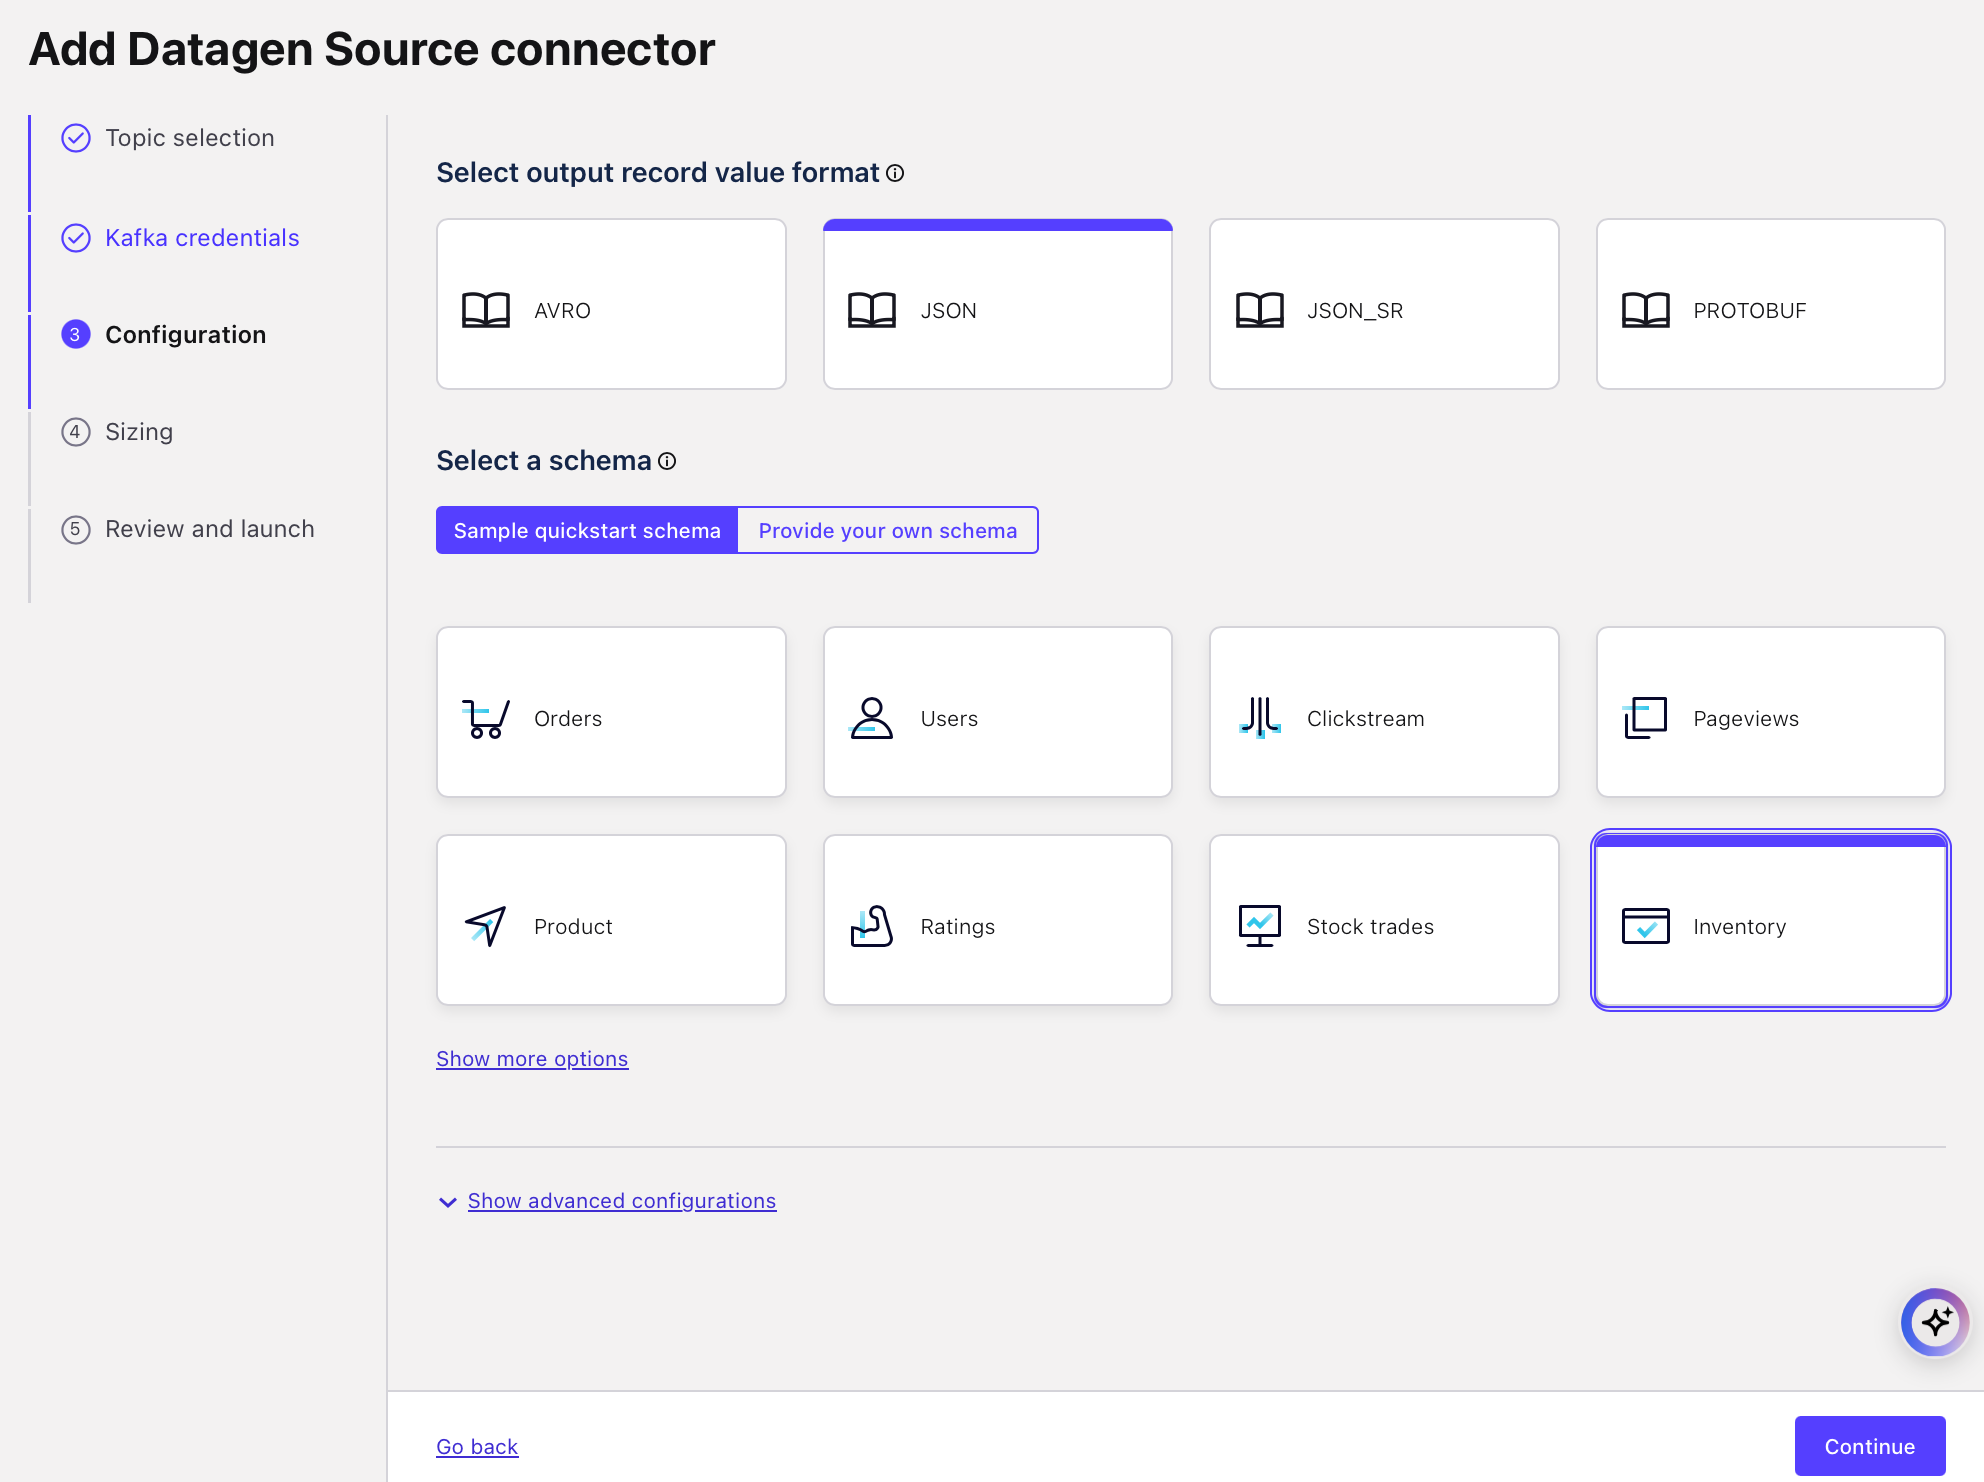Select the AVRO output format card
Screen dimensions: 1984x1482
[x=611, y=305]
